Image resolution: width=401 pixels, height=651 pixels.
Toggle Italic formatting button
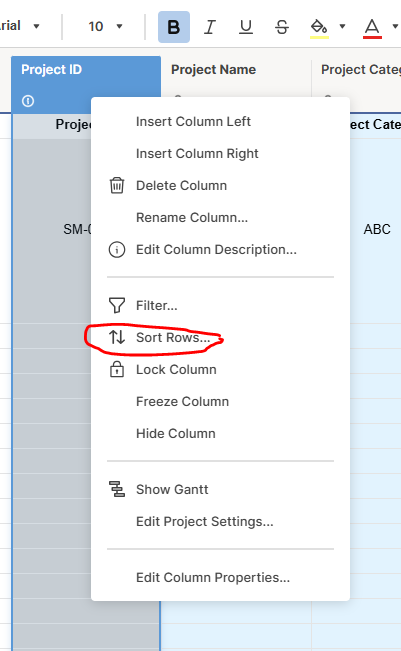pyautogui.click(x=210, y=27)
